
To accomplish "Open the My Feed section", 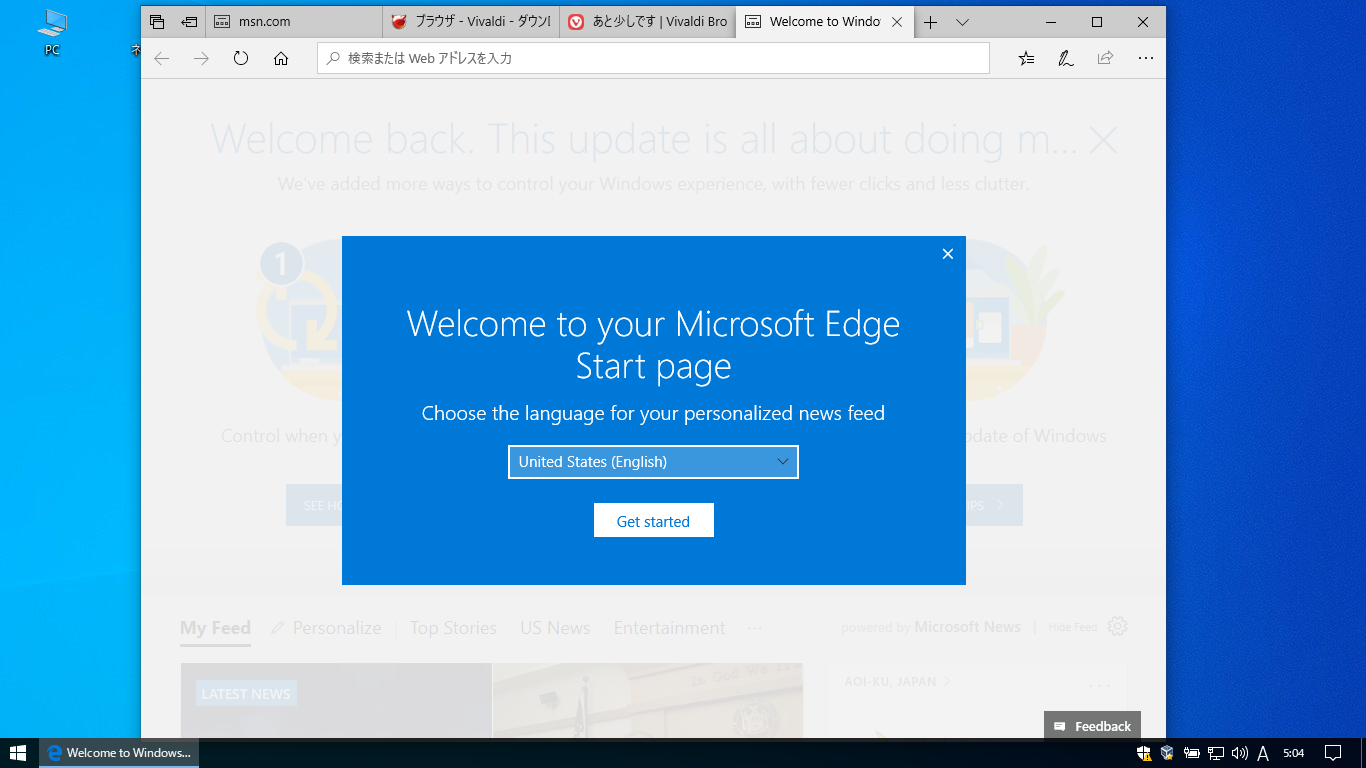I will click(215, 628).
